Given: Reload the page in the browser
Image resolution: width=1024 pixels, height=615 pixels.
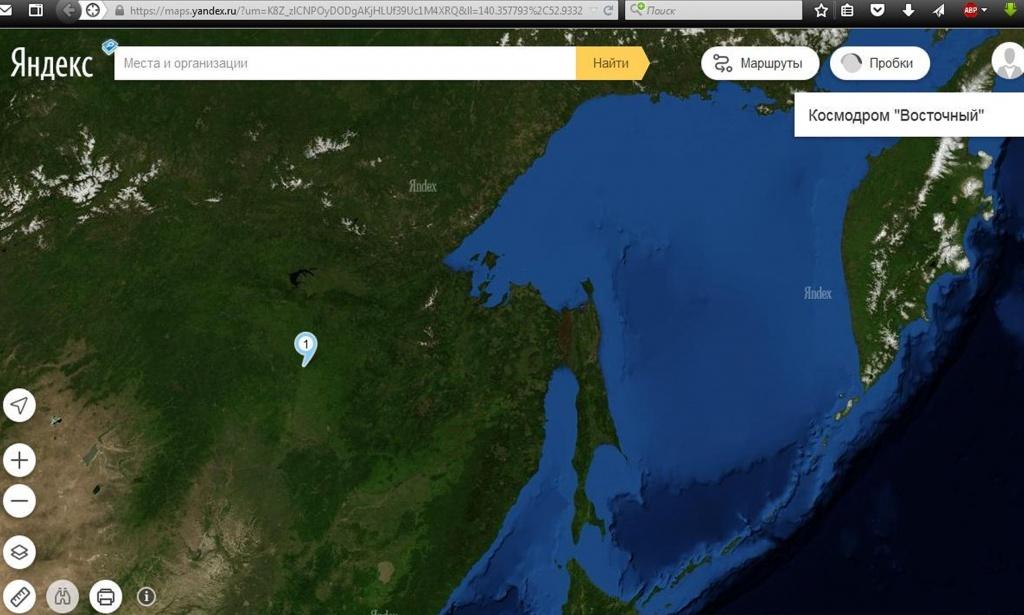Looking at the screenshot, I should (x=608, y=10).
